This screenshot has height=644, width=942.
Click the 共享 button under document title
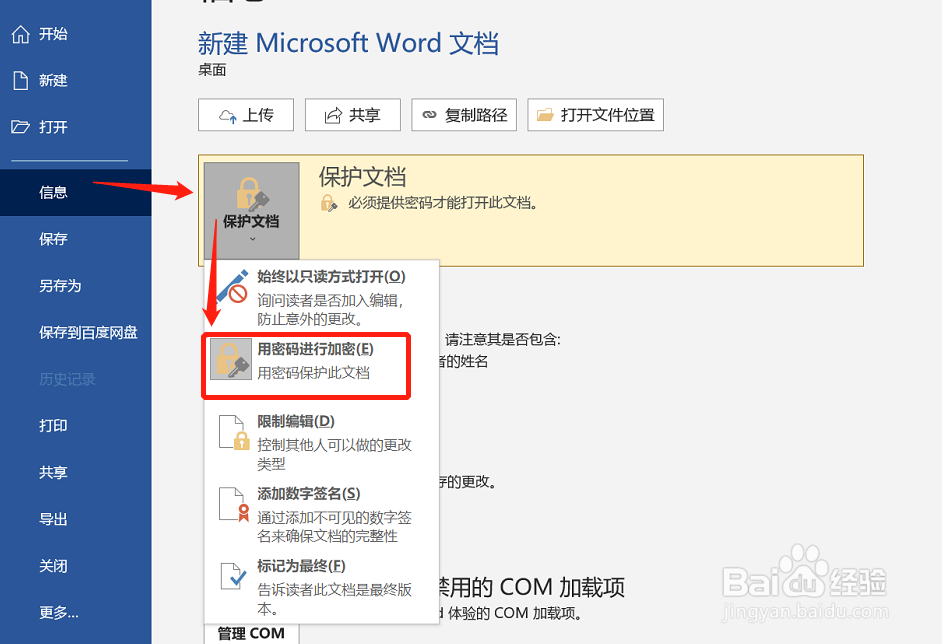[x=353, y=115]
